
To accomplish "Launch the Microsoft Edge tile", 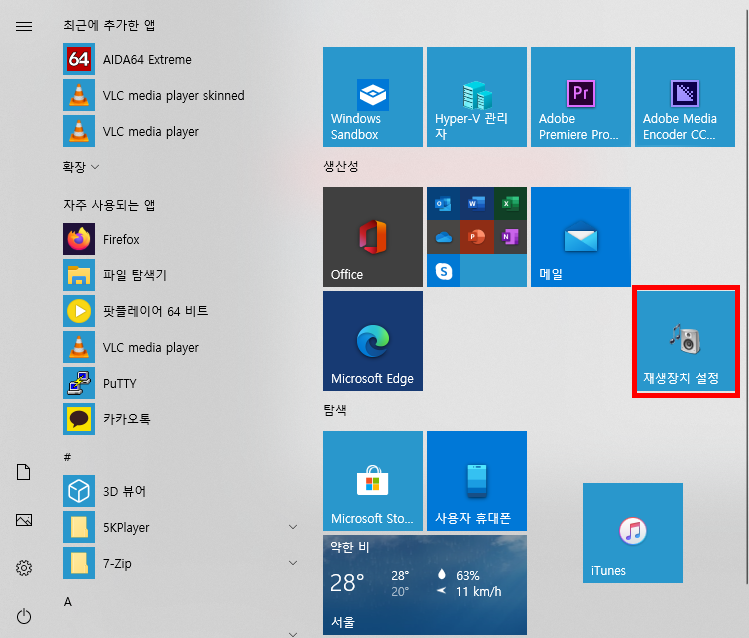I will [373, 341].
